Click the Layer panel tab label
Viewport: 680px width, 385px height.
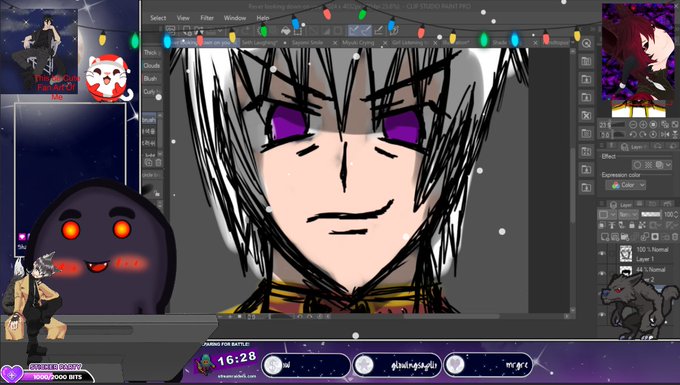626,205
